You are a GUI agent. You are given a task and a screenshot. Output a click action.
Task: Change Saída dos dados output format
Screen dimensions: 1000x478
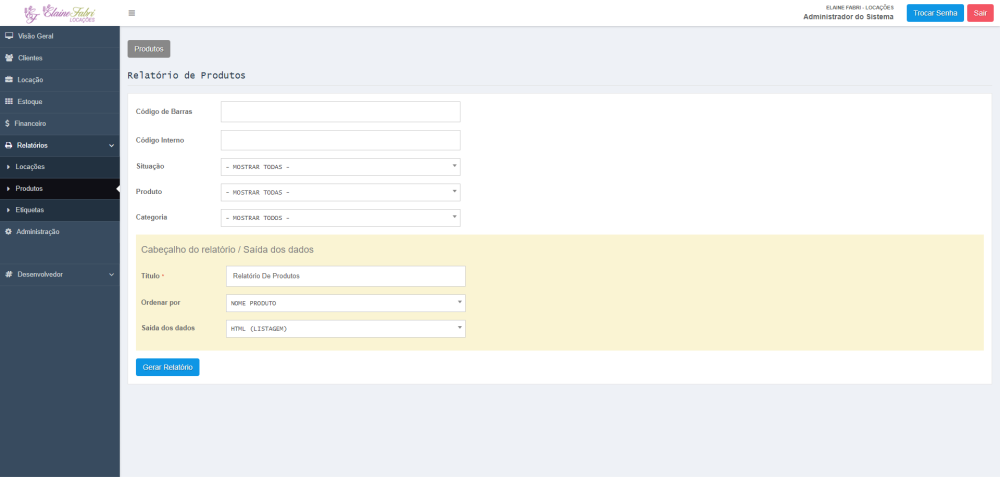[x=345, y=329]
